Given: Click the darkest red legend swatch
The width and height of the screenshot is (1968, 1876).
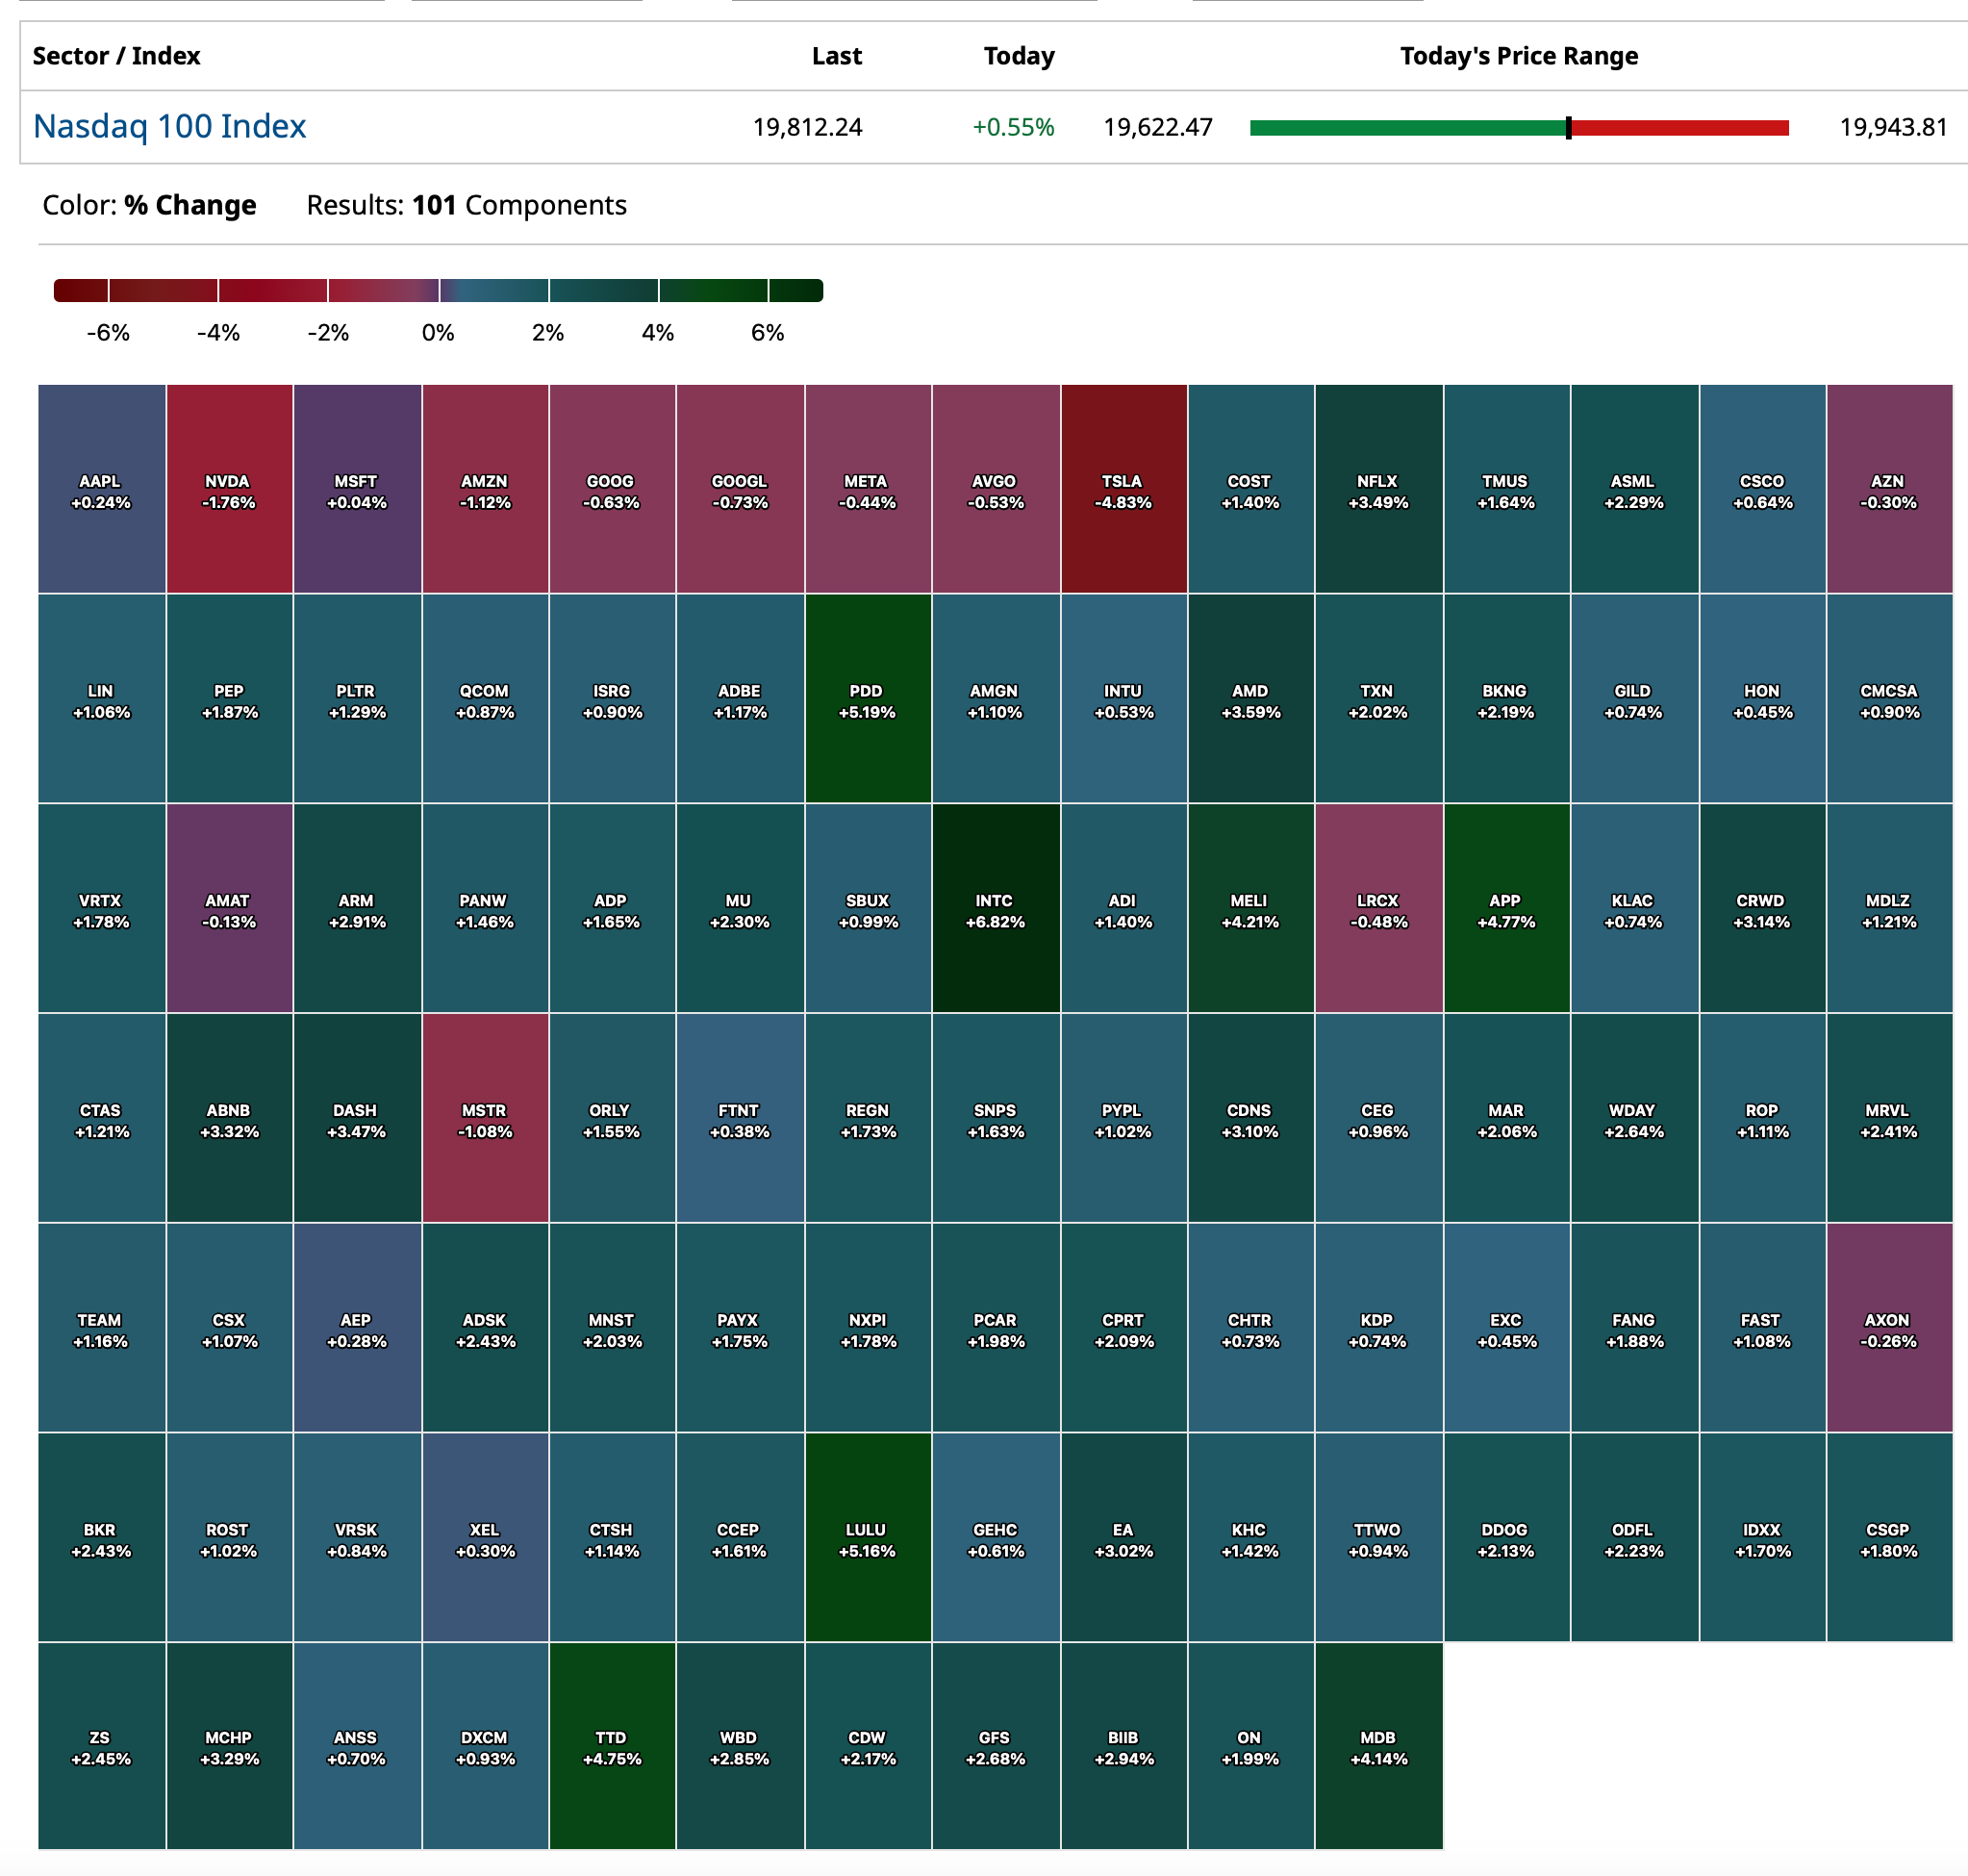Looking at the screenshot, I should point(81,291).
